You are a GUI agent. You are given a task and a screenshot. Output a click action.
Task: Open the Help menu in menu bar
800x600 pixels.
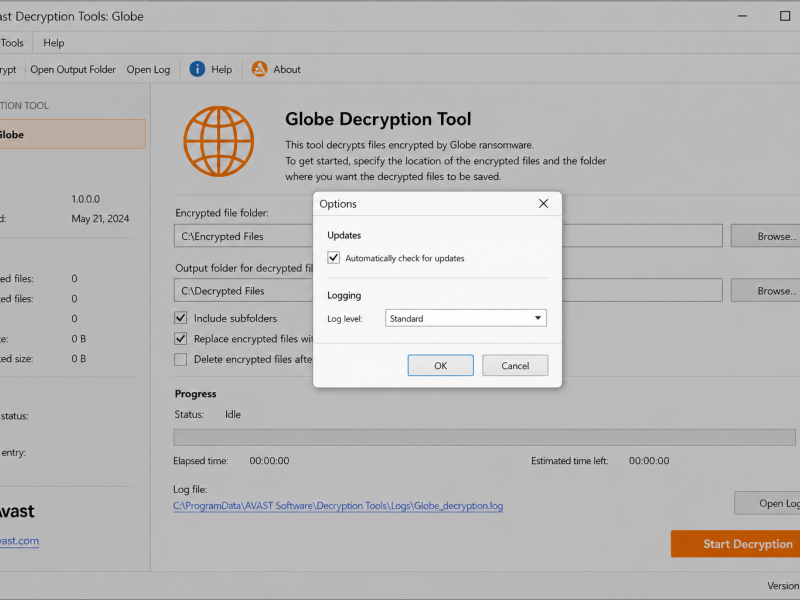click(54, 43)
